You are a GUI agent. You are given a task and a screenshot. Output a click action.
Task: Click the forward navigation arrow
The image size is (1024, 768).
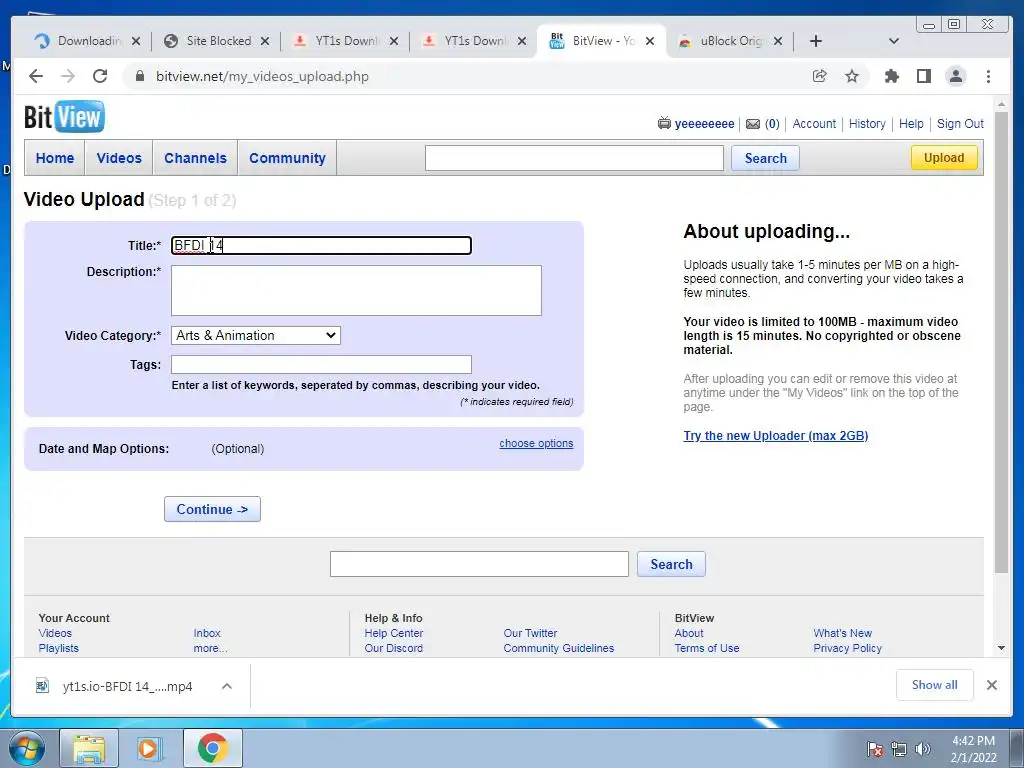click(x=68, y=76)
